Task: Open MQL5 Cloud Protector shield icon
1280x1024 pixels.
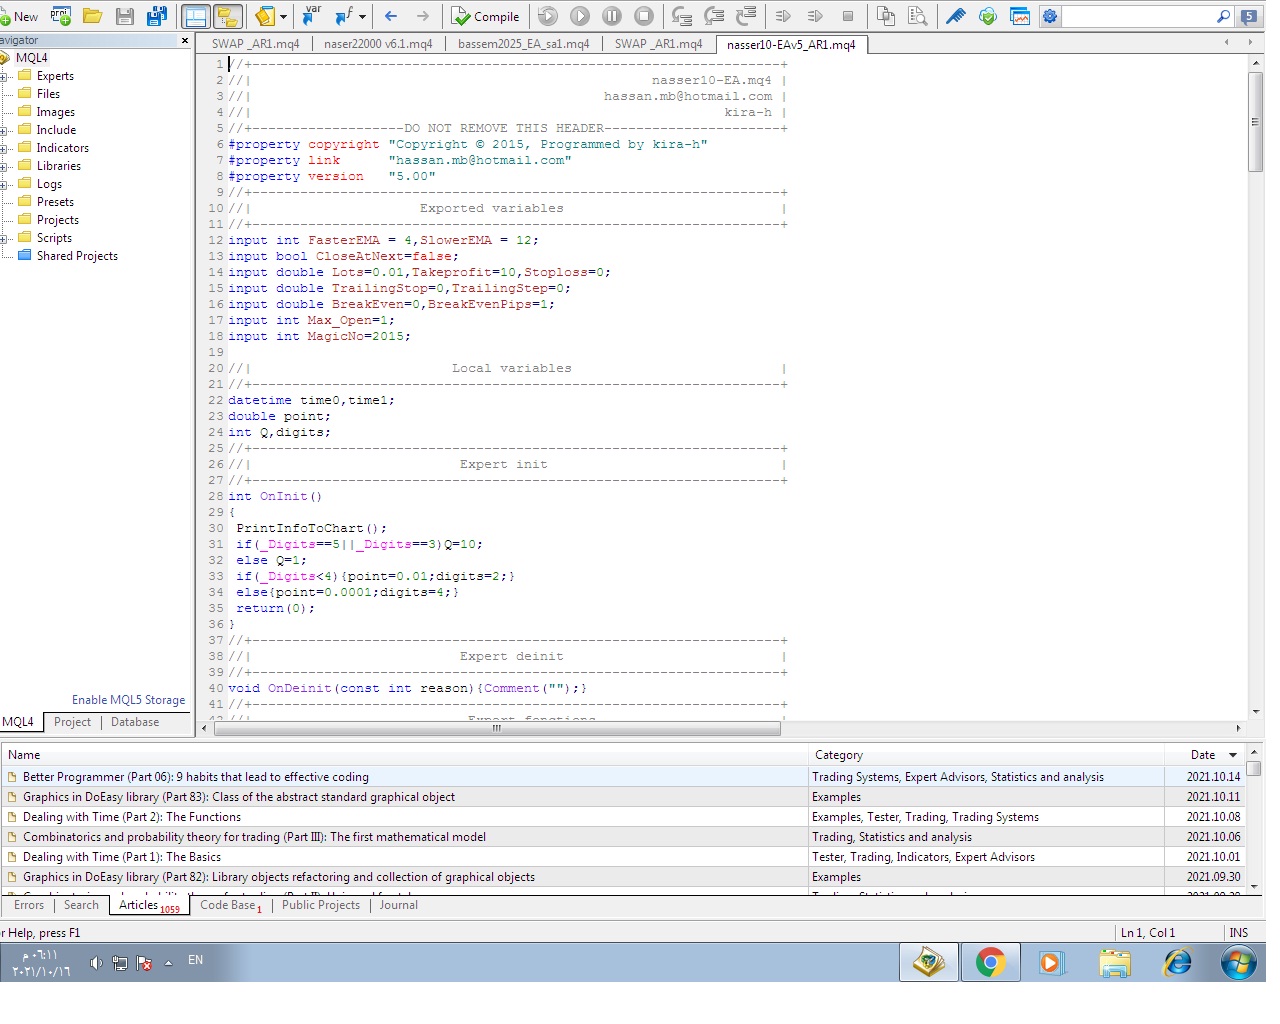Action: 987,16
